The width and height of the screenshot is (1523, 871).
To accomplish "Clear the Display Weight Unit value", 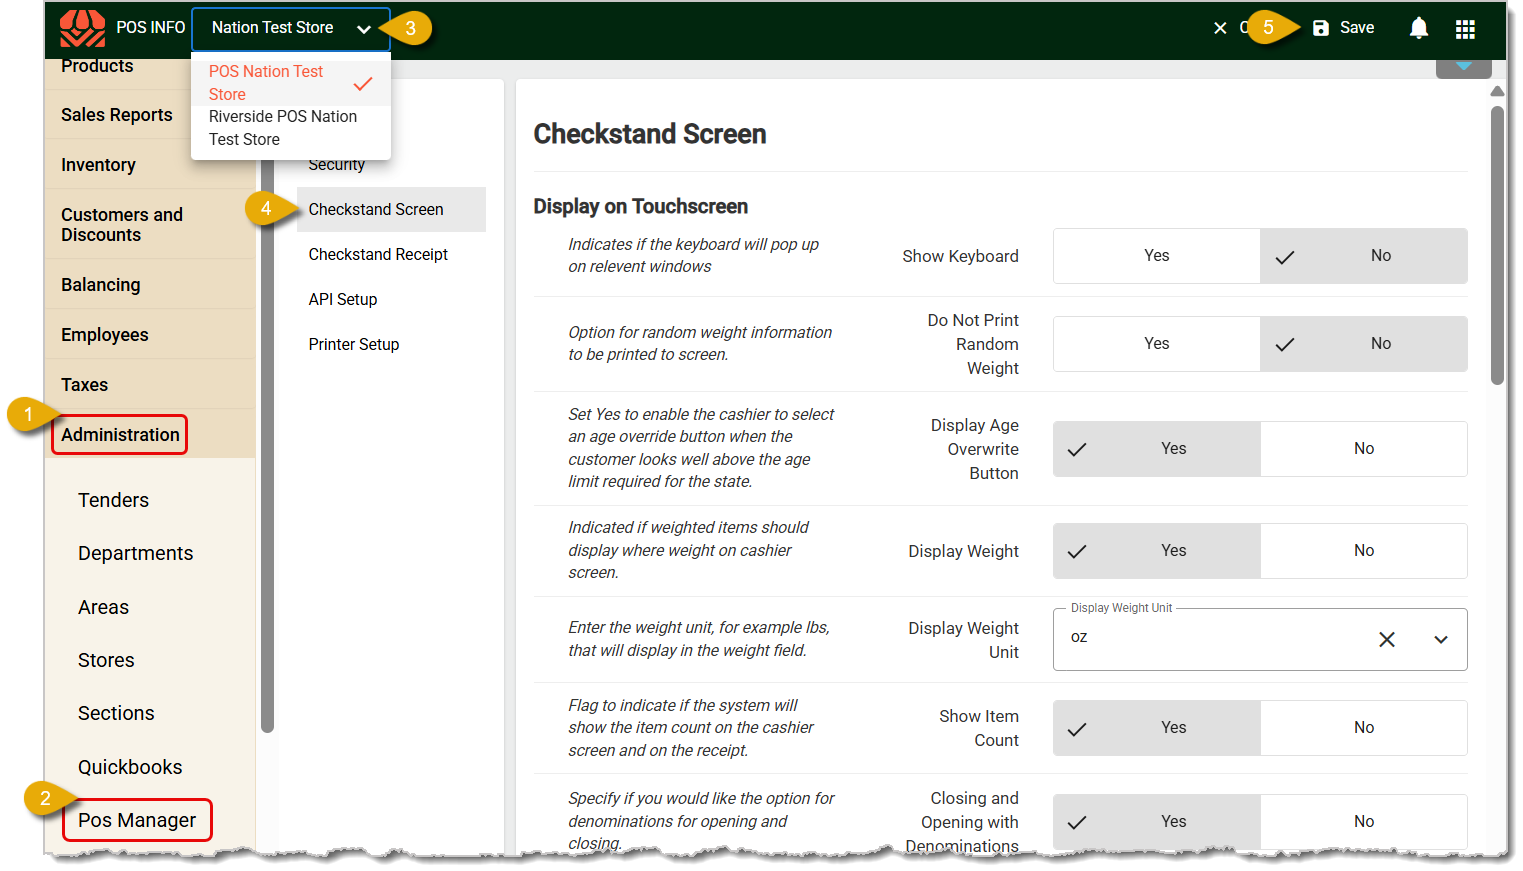I will tap(1386, 639).
